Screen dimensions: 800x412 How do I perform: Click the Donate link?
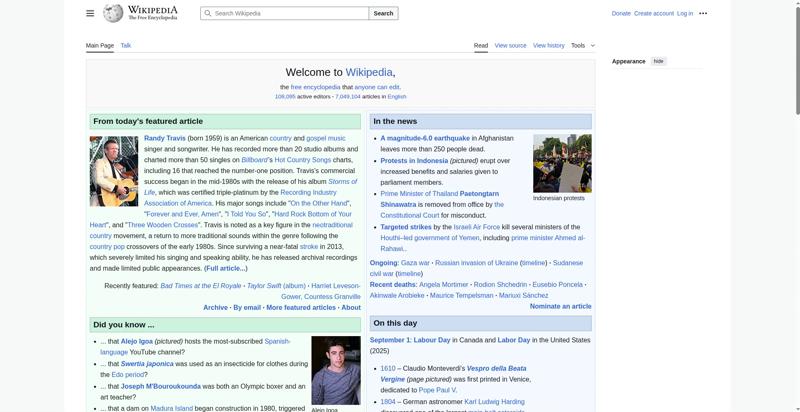621,13
